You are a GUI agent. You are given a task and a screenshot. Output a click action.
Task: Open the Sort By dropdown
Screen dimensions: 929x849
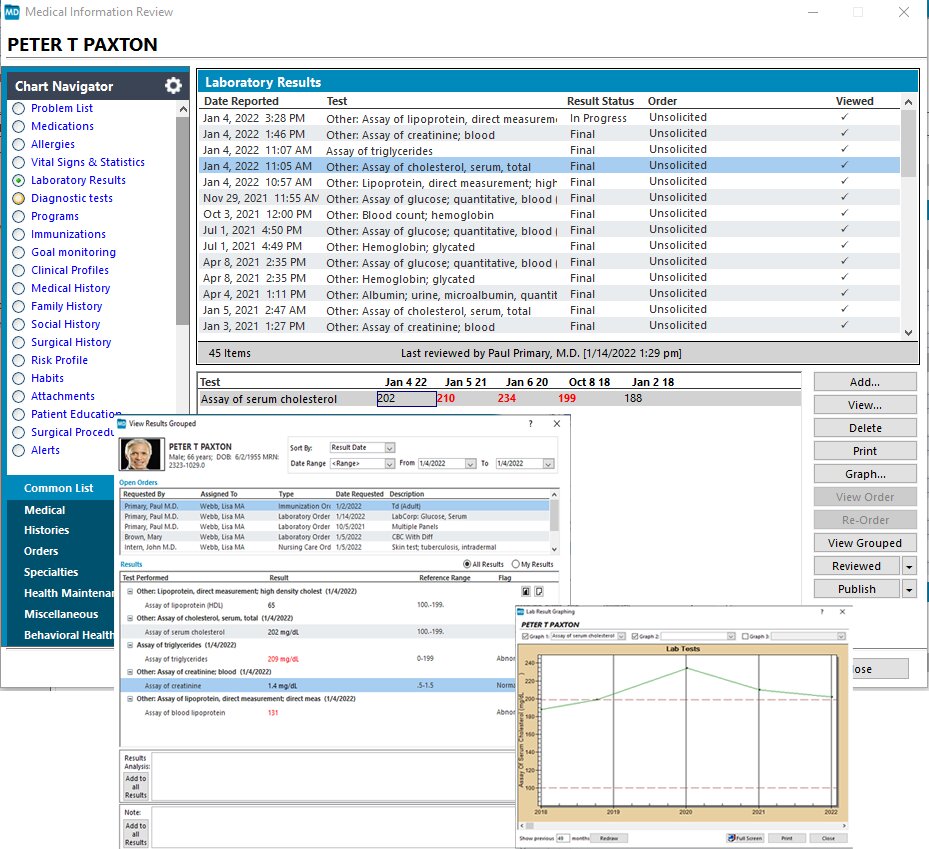click(390, 448)
